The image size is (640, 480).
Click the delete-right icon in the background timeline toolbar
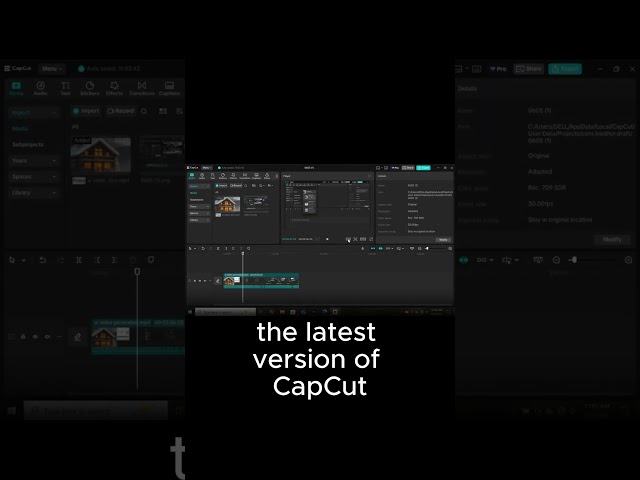pyautogui.click(x=115, y=260)
